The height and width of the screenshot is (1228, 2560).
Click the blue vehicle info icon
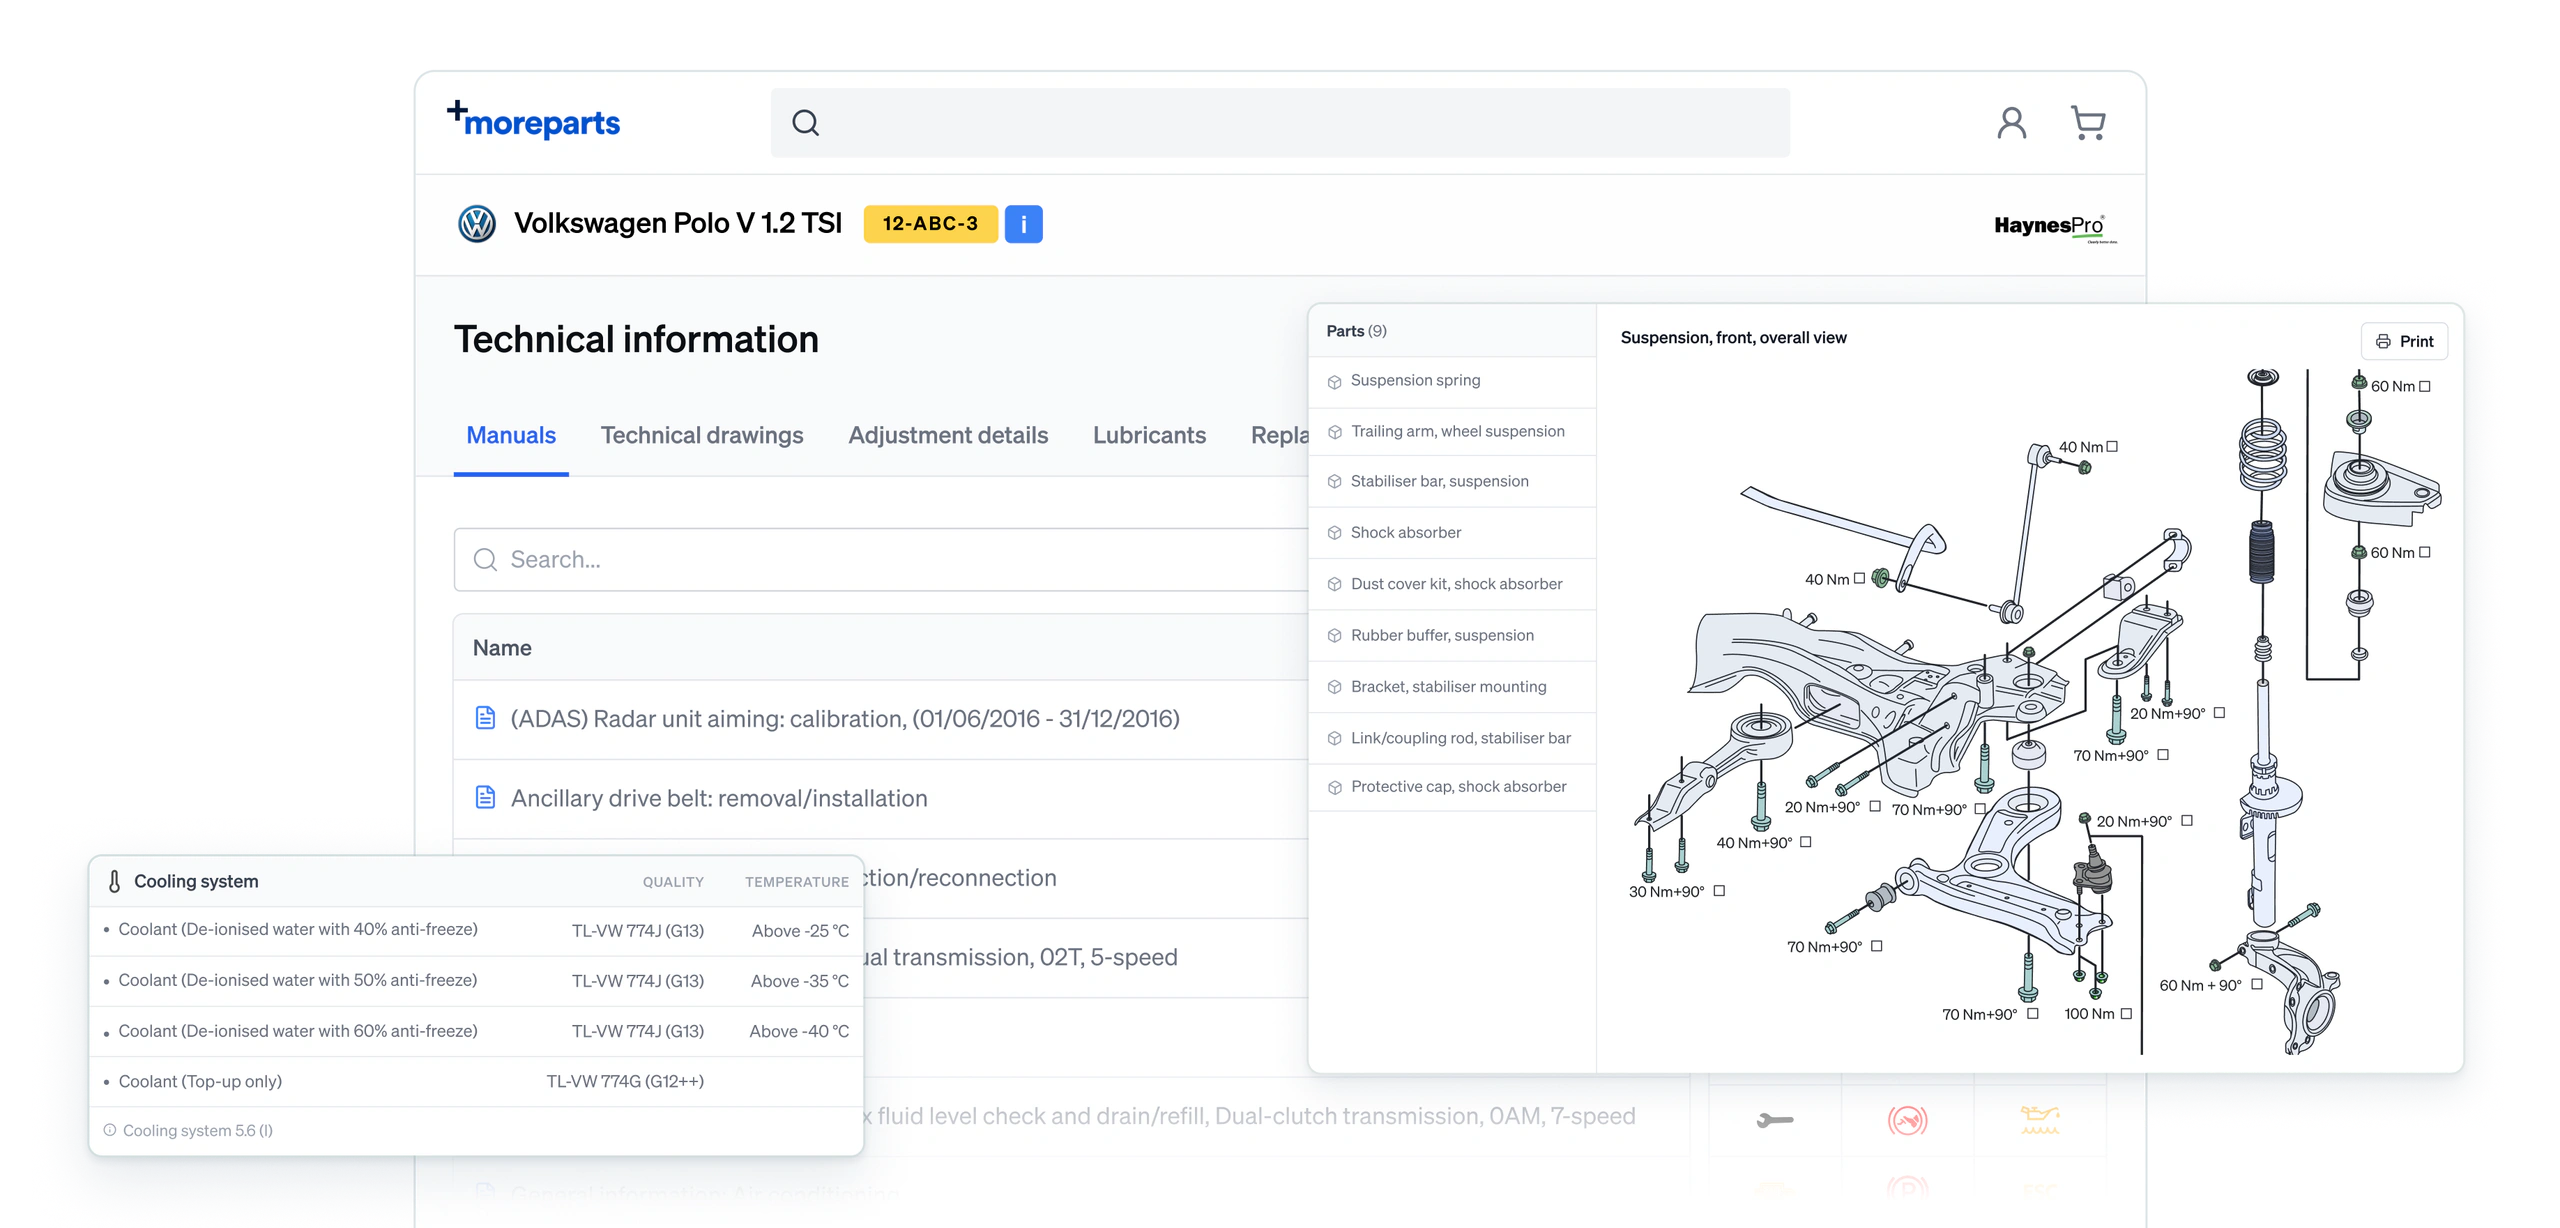(x=1023, y=224)
